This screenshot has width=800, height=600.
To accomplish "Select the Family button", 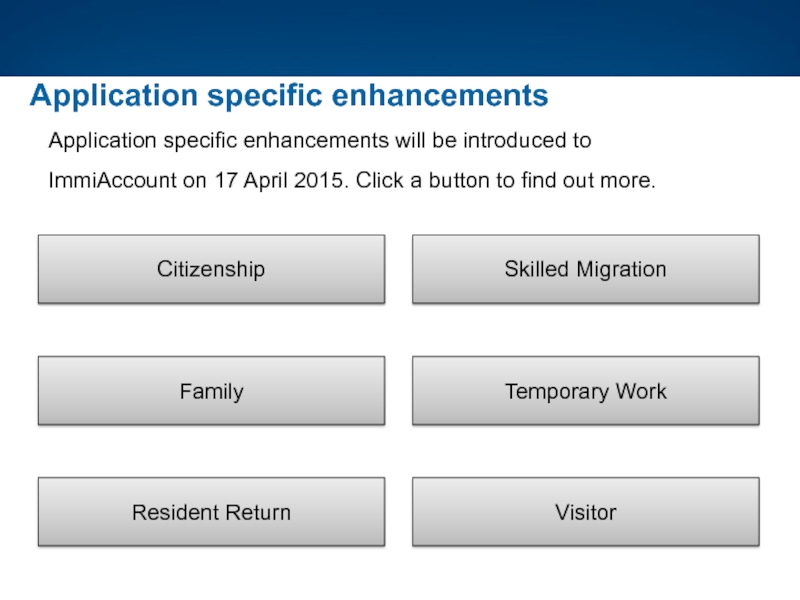I will pos(211,391).
